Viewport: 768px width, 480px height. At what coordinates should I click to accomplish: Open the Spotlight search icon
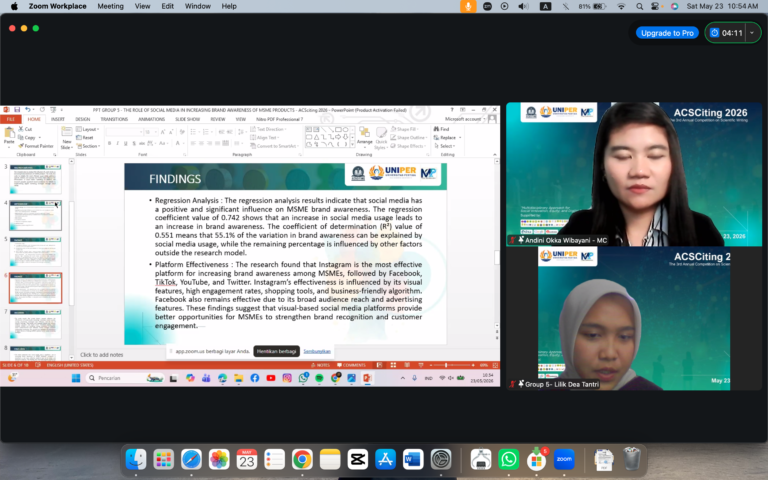(639, 6)
